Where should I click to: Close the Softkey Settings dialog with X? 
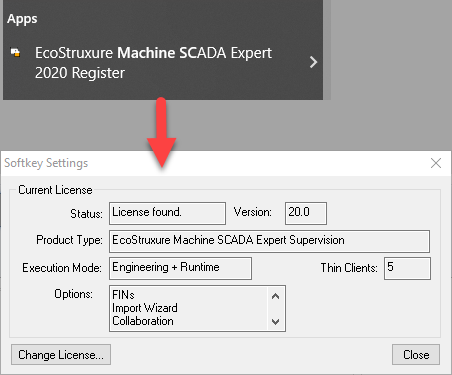pyautogui.click(x=436, y=163)
